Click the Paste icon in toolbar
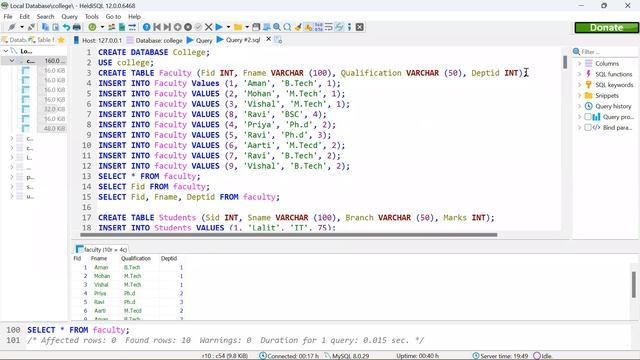This screenshot has width=640, height=360. [56, 27]
